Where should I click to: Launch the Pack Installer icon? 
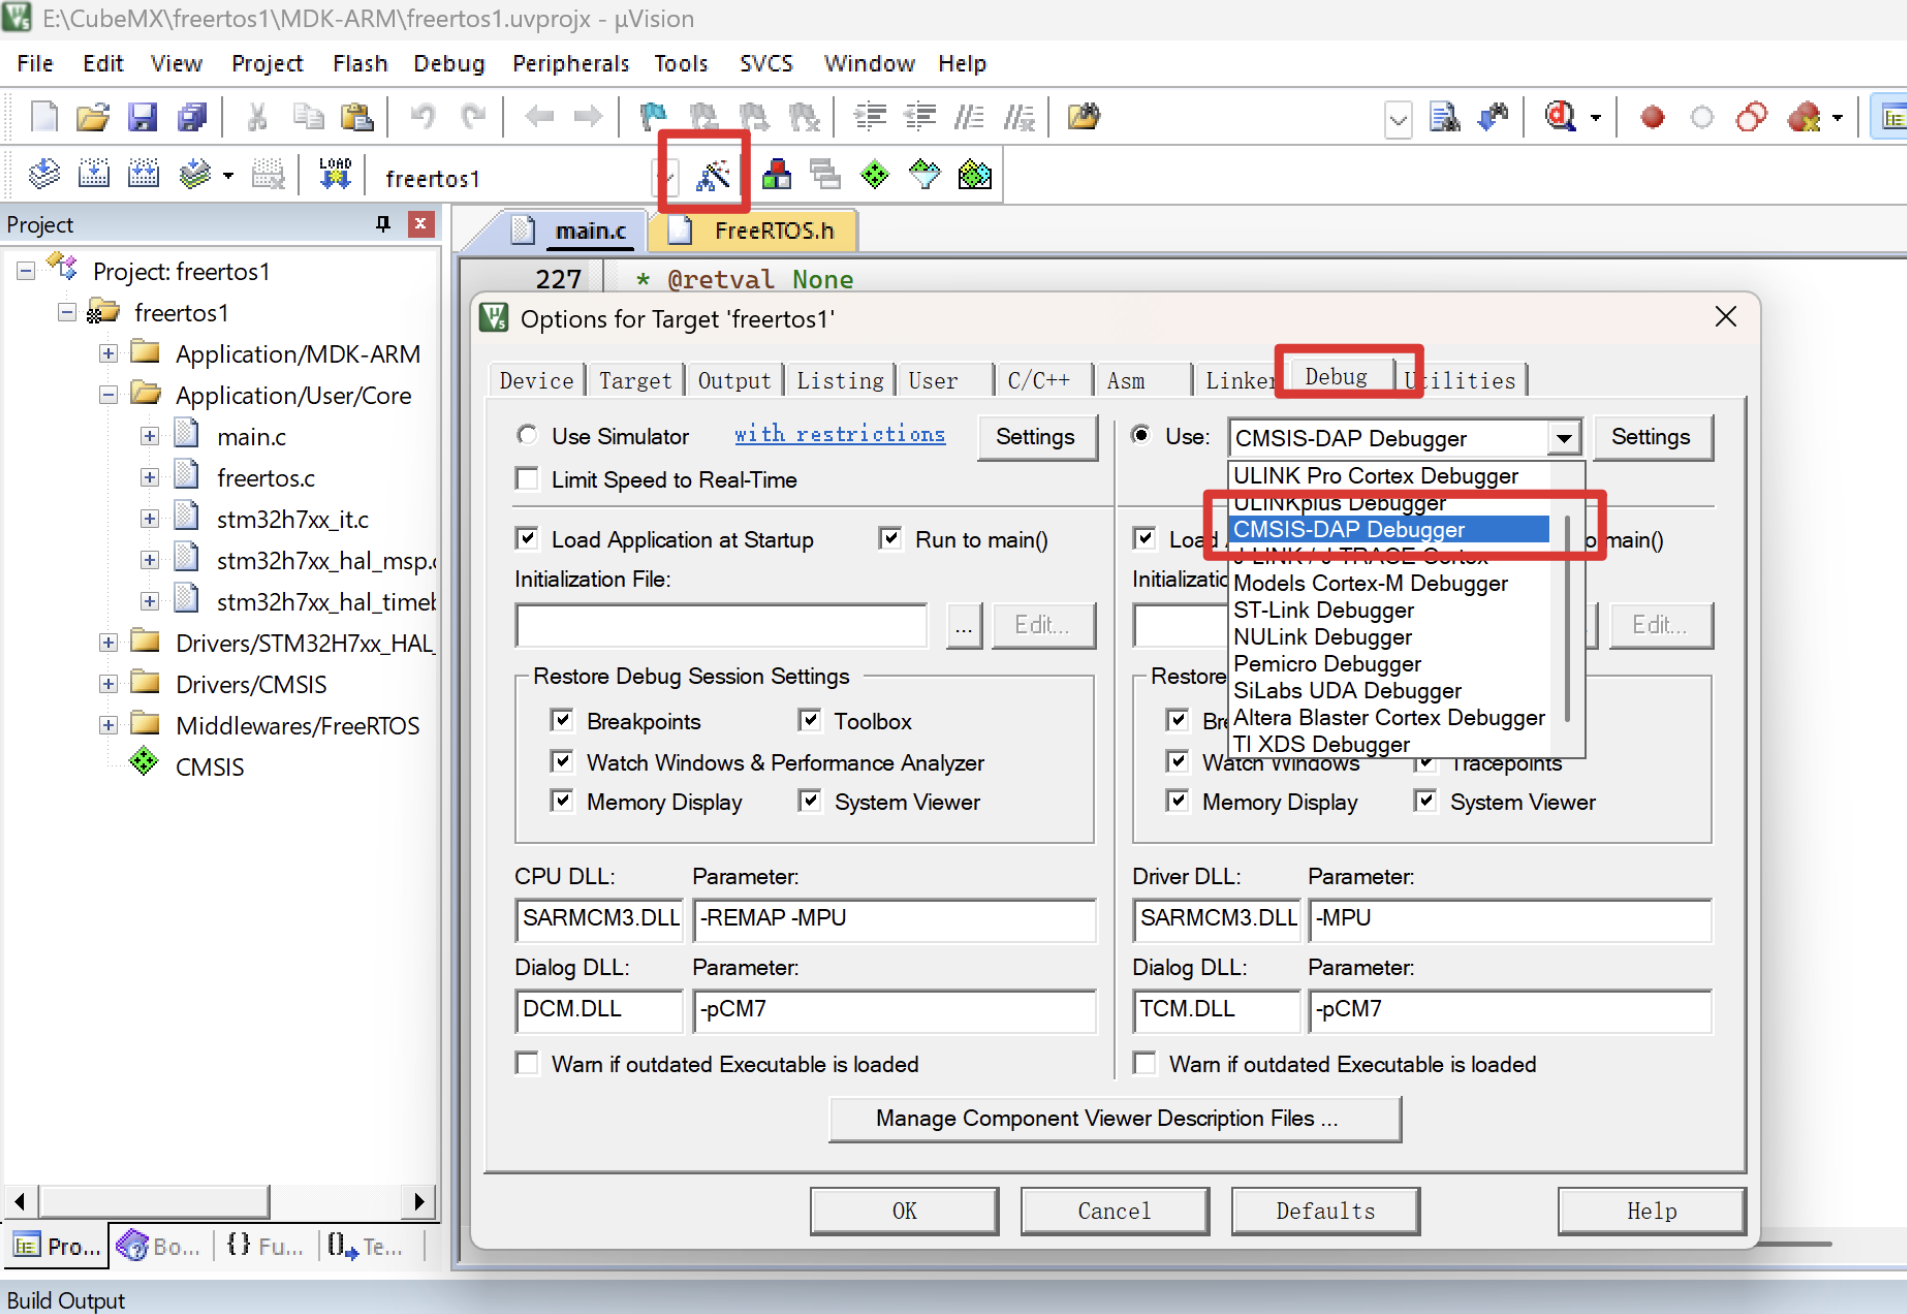(975, 175)
